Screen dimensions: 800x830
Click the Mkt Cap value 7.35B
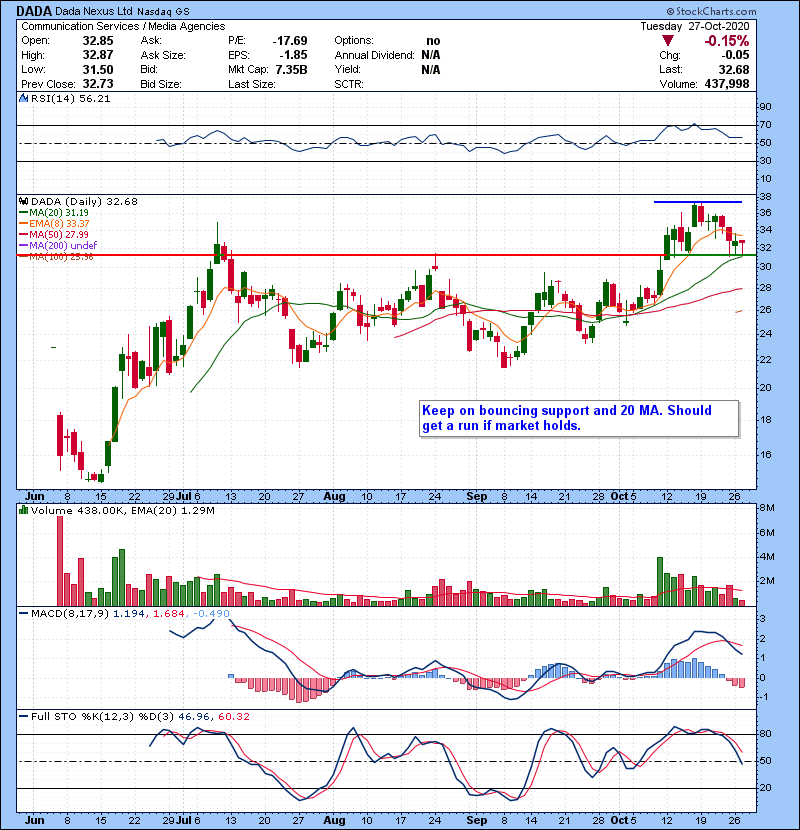coord(291,69)
